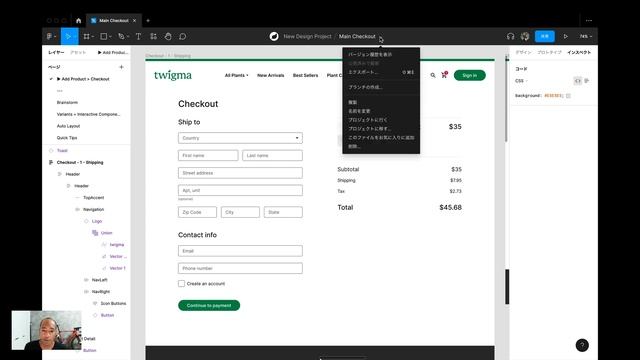Switch to the デザイン (Design) tab
This screenshot has width=640, height=360.
[x=523, y=52]
